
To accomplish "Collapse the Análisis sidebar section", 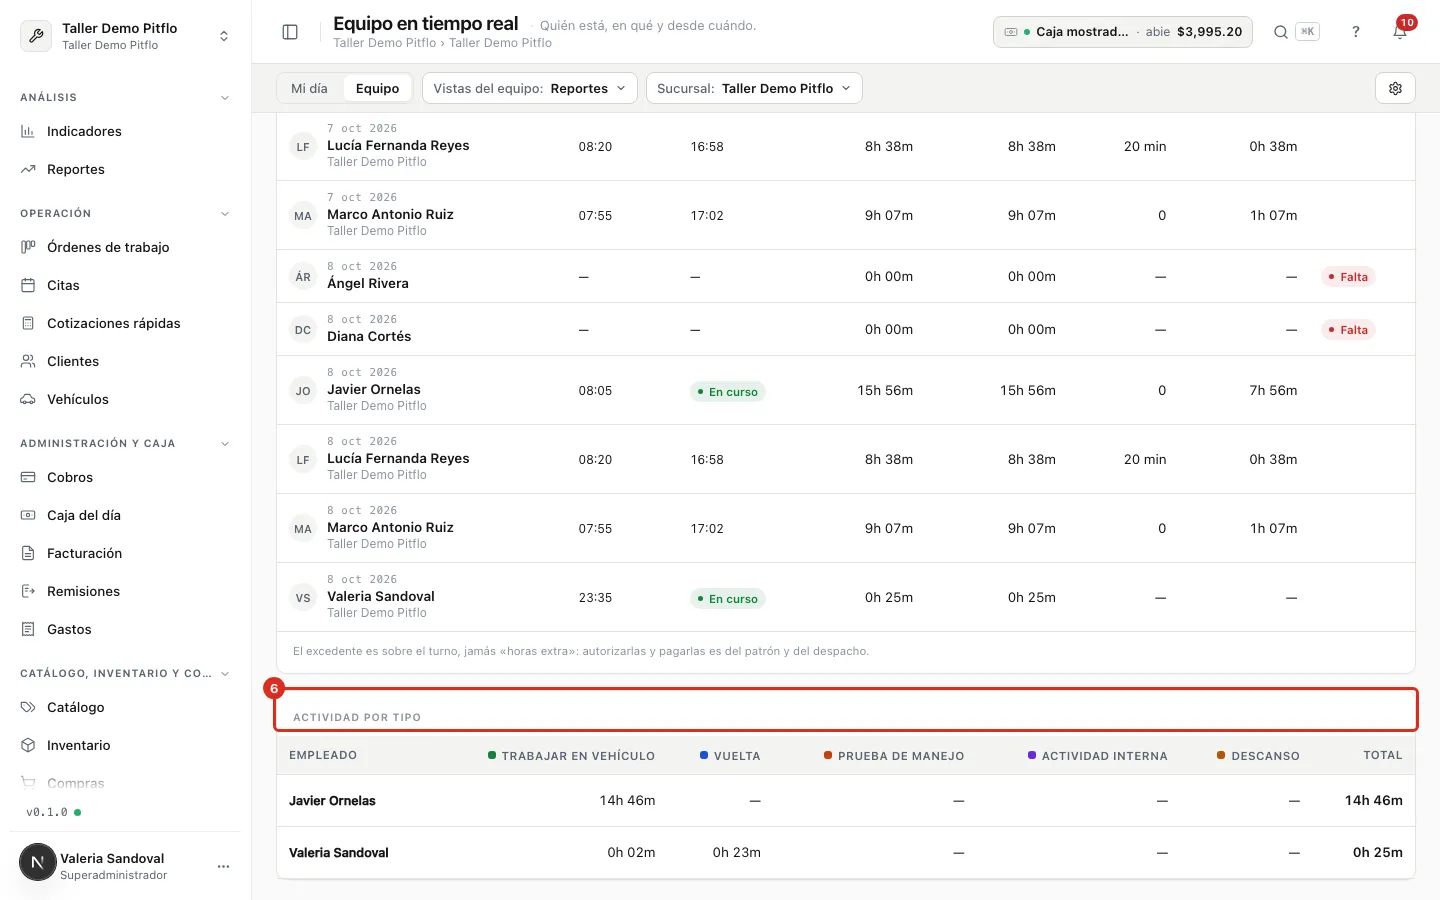I will point(225,98).
